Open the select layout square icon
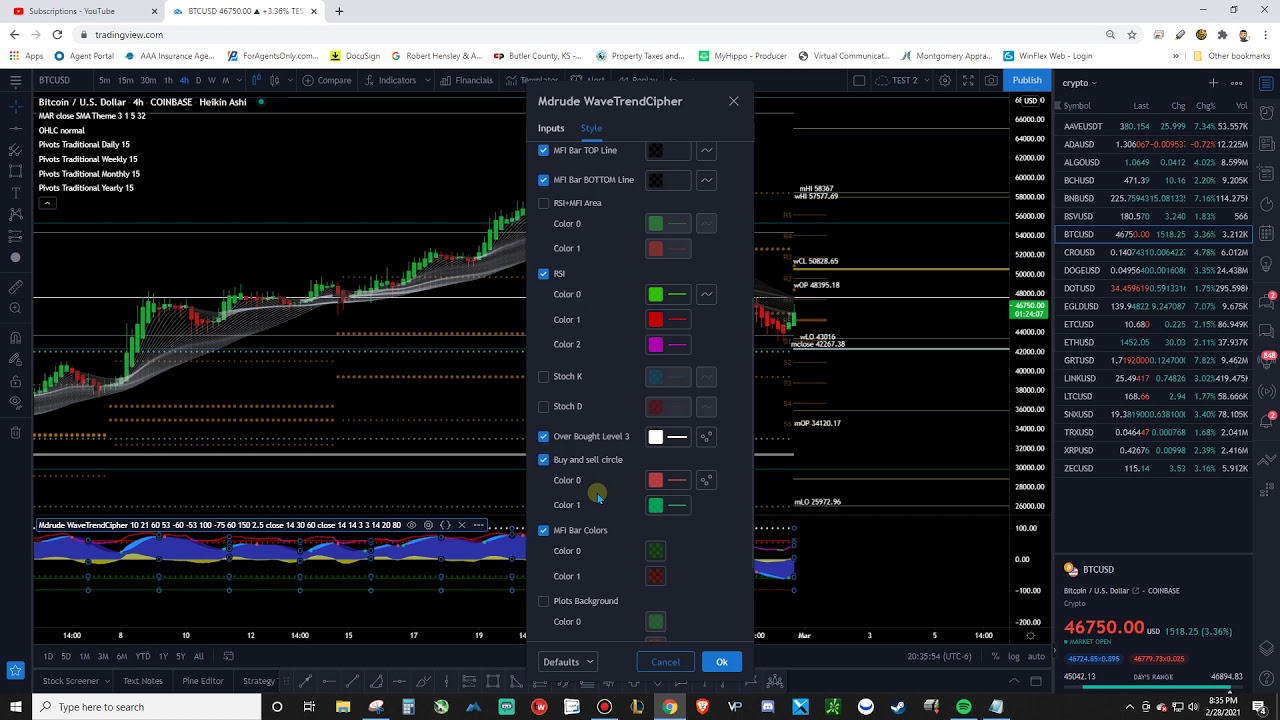The image size is (1280, 720). (859, 80)
